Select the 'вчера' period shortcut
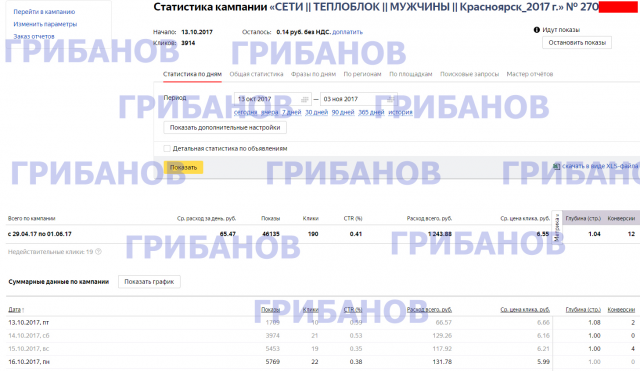 pos(269,112)
